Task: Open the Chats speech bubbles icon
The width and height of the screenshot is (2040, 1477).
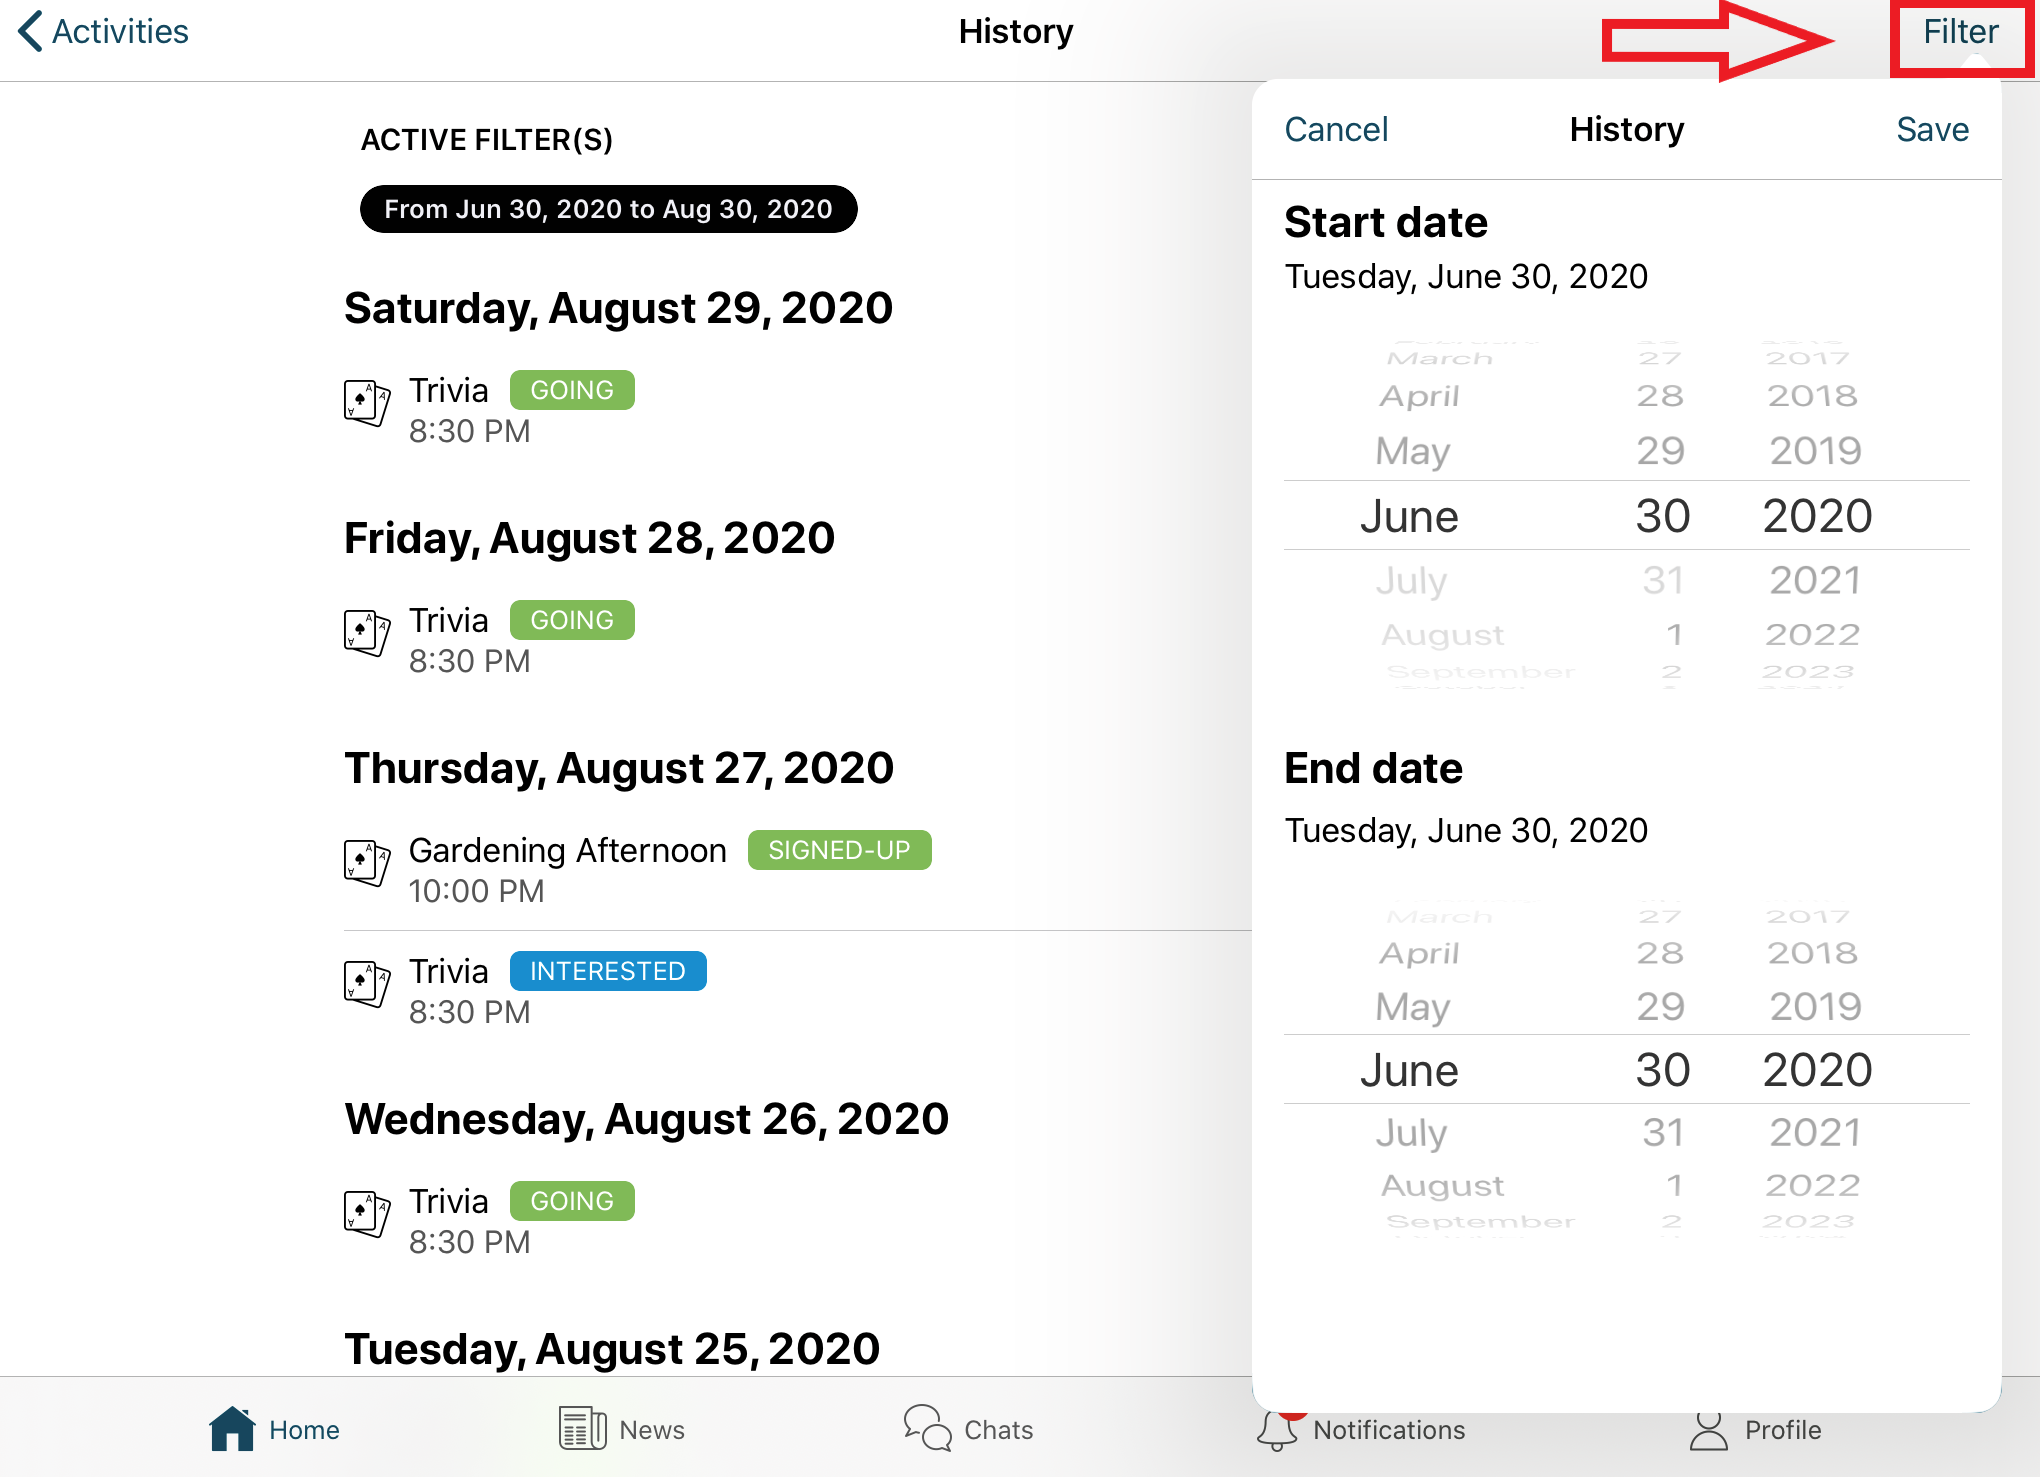Action: (927, 1428)
